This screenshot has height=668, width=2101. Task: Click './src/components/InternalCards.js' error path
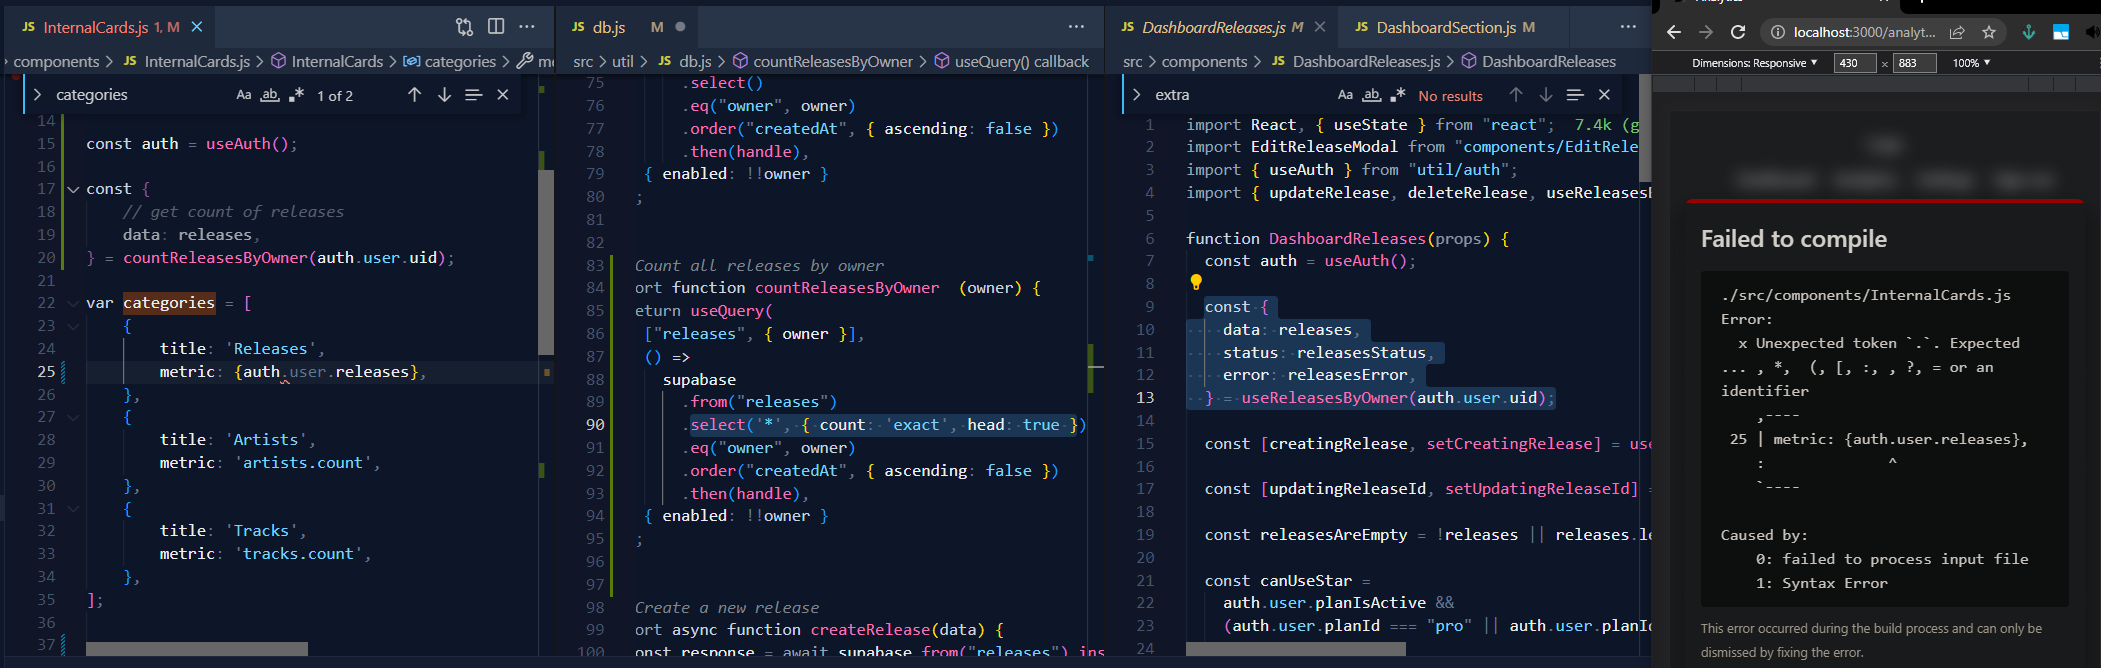pos(1866,295)
